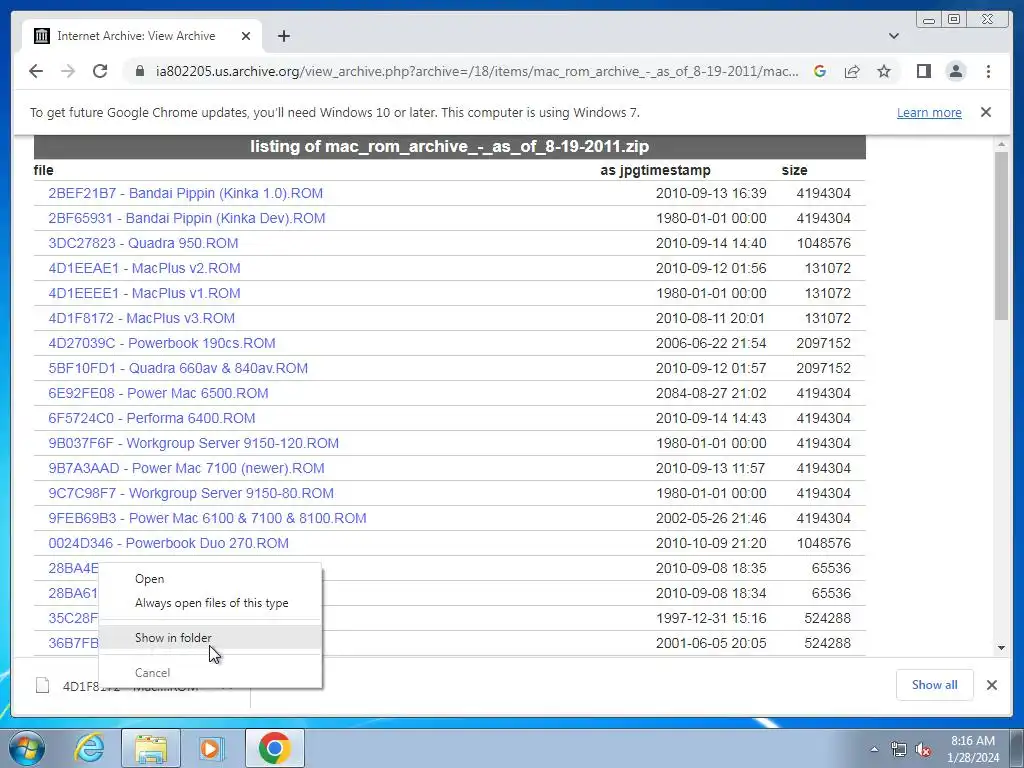
Task: Click the 'size' column header text
Action: pyautogui.click(x=794, y=170)
